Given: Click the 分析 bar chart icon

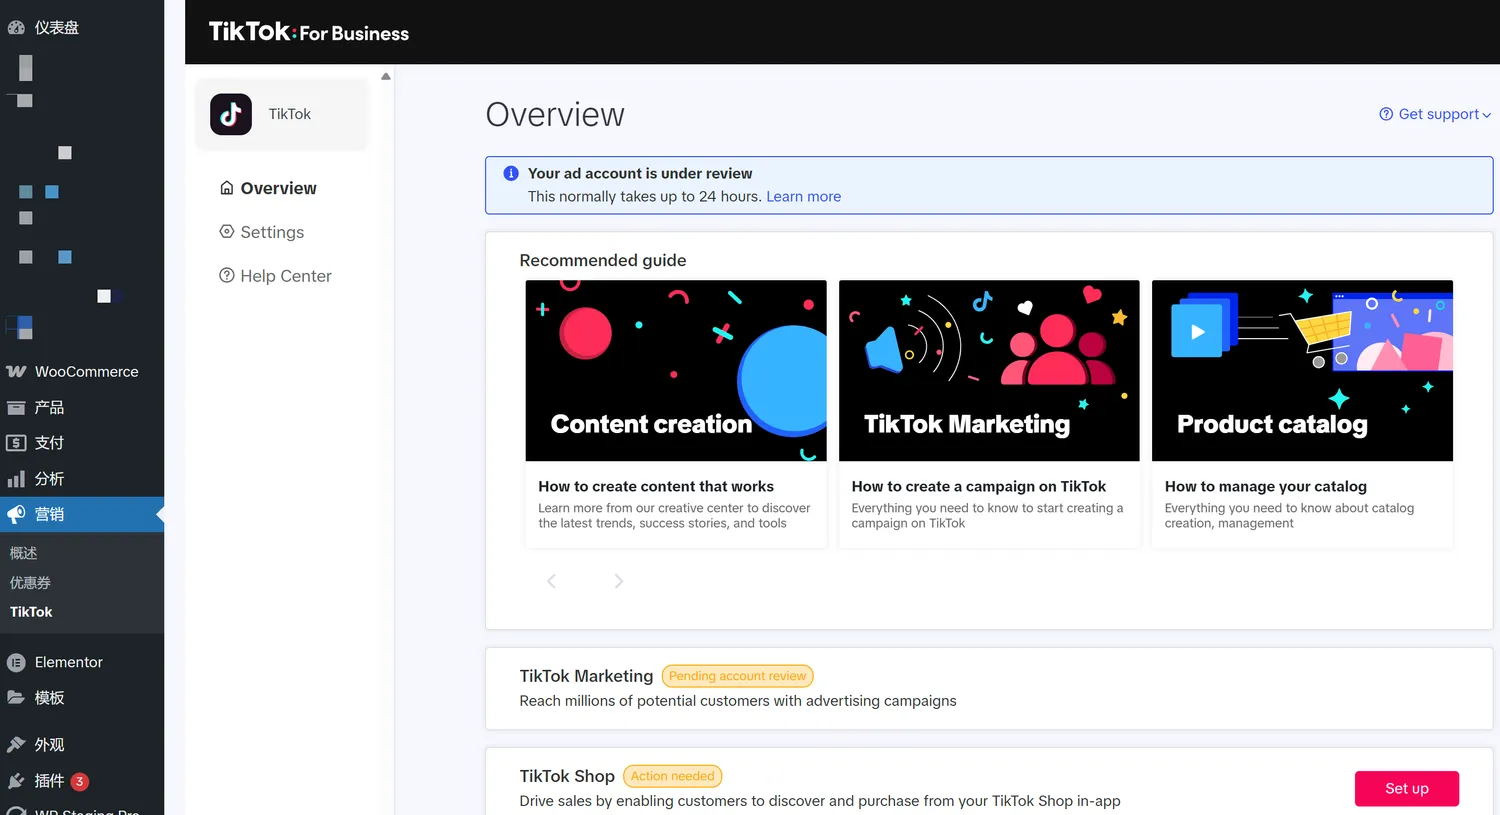Looking at the screenshot, I should 16,479.
